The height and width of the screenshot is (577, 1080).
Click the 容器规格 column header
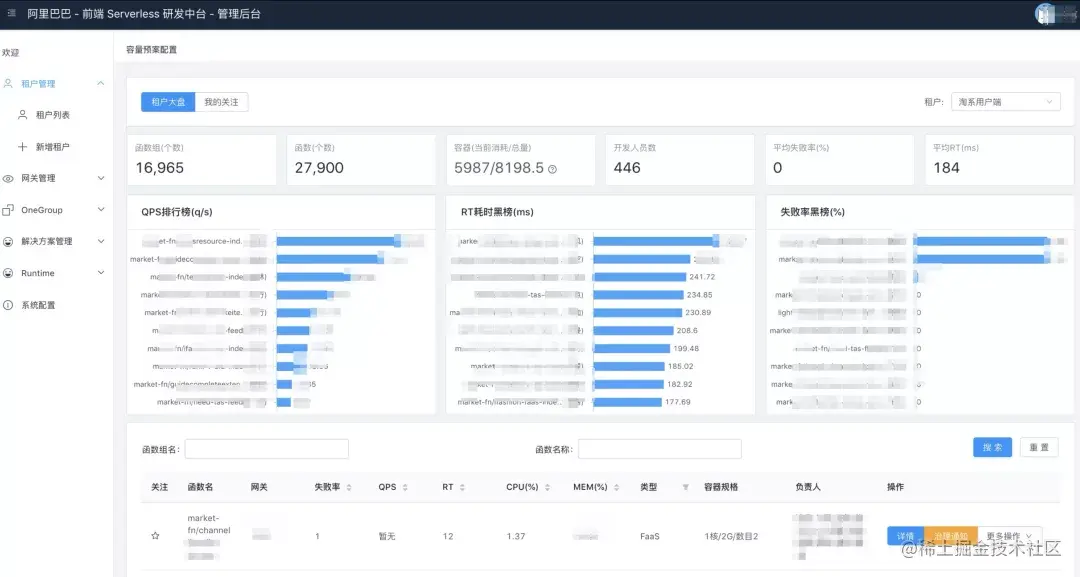click(721, 487)
